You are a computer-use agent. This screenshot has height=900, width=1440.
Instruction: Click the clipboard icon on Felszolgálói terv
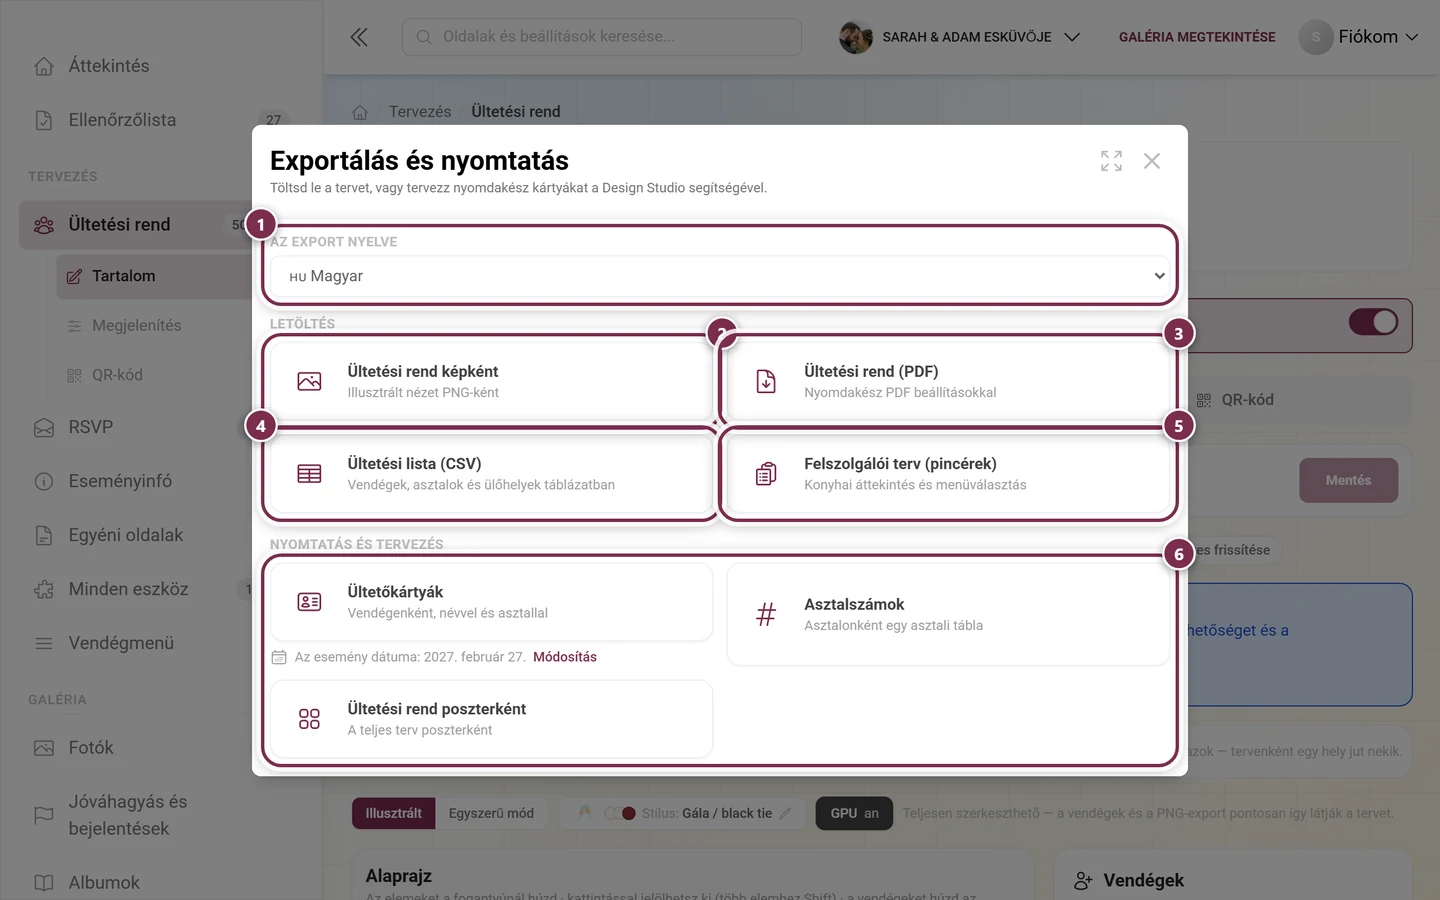coord(766,474)
